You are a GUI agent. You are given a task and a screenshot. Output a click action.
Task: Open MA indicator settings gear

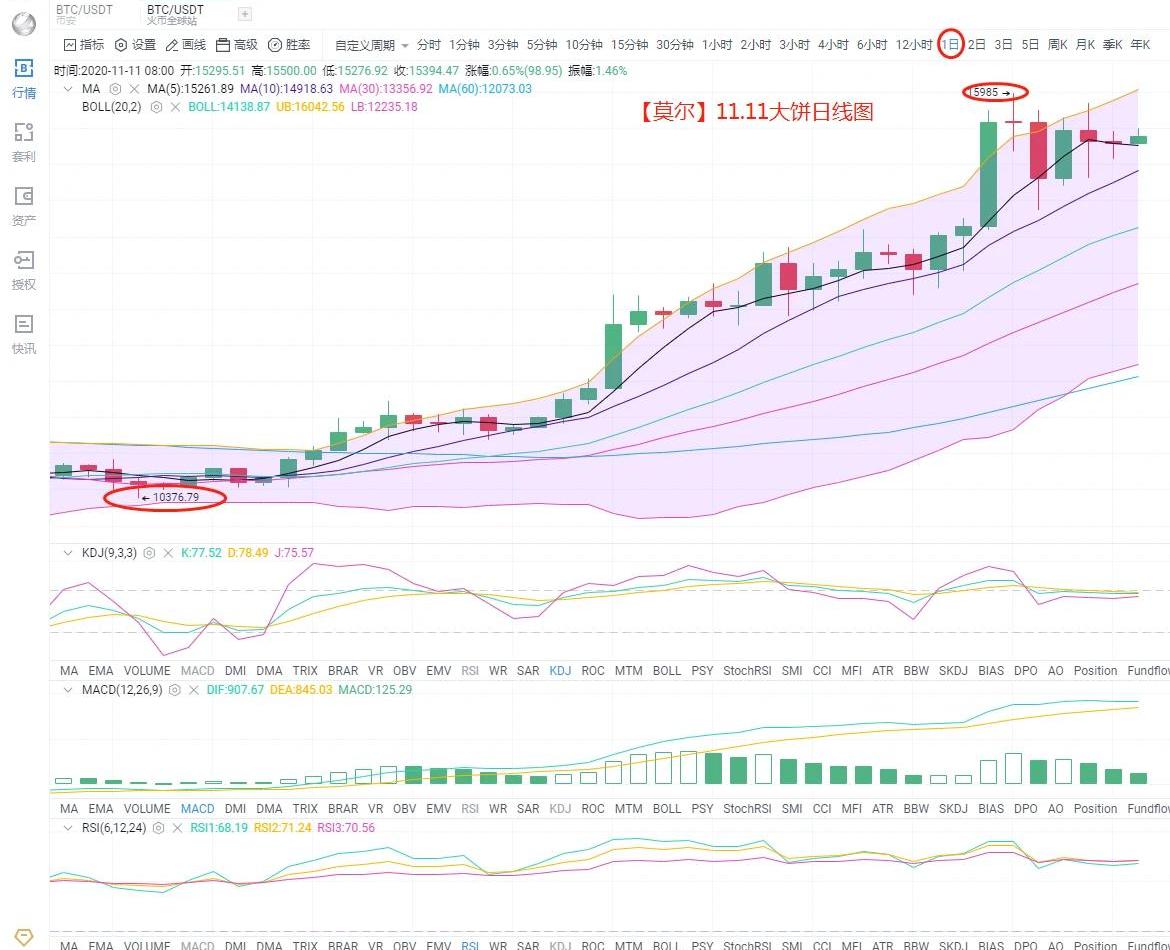click(116, 89)
